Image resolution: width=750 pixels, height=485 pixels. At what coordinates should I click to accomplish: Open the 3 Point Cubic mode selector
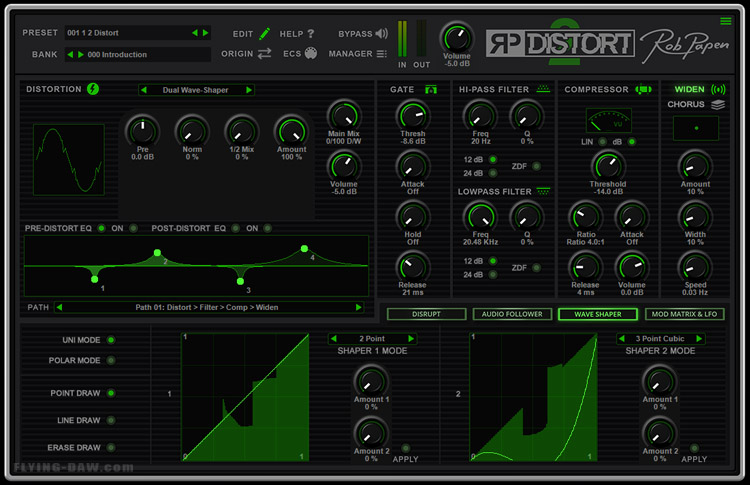pyautogui.click(x=660, y=339)
